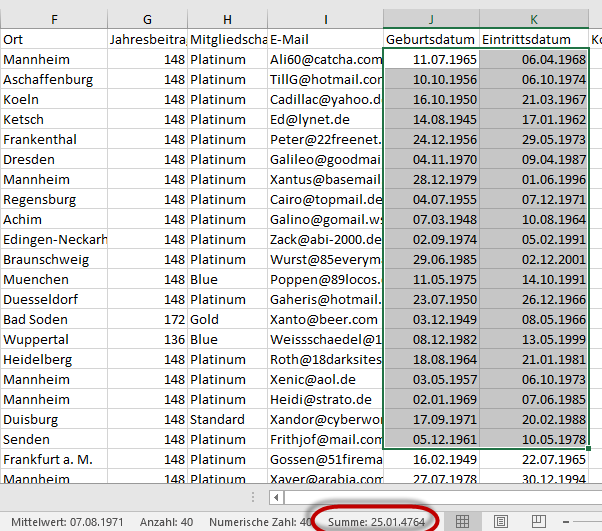Select column F header
The width and height of the screenshot is (602, 531).
54,18
